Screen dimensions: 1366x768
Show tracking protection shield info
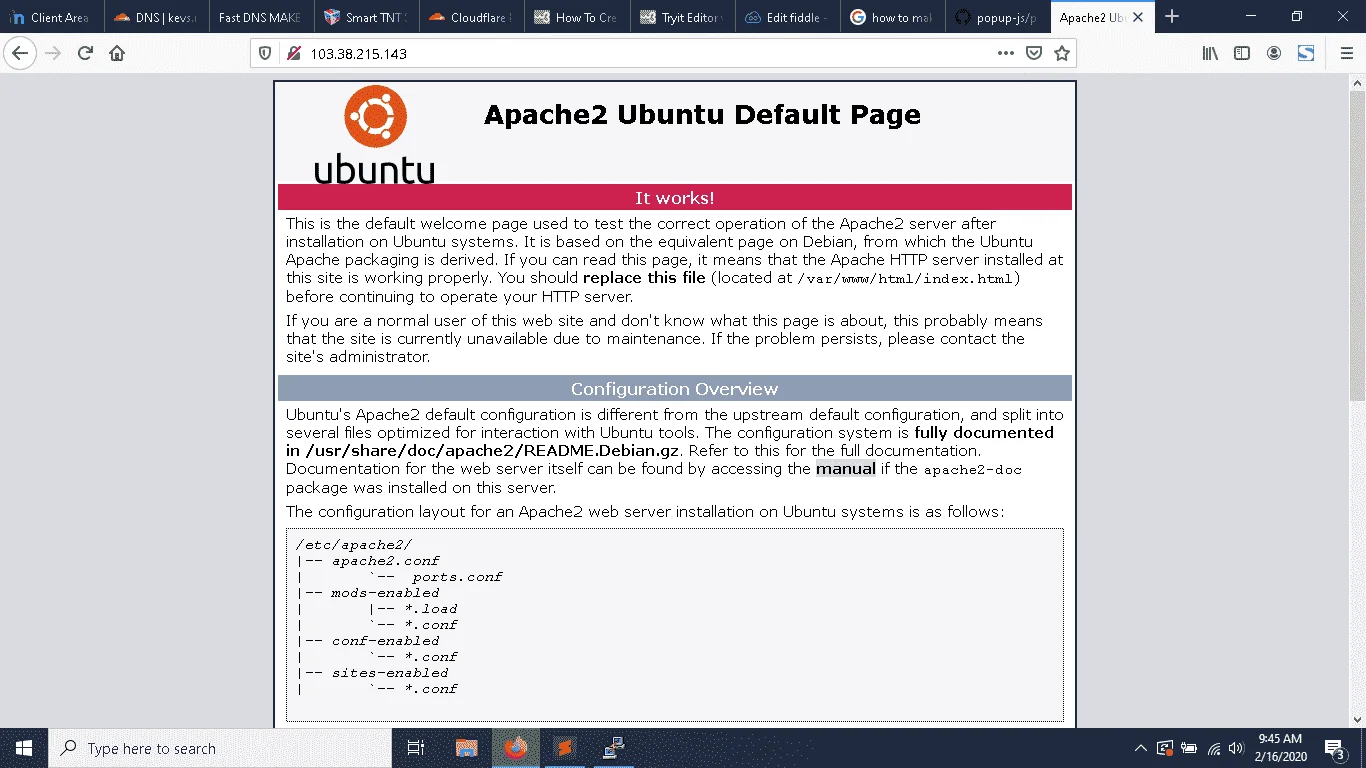[x=265, y=53]
